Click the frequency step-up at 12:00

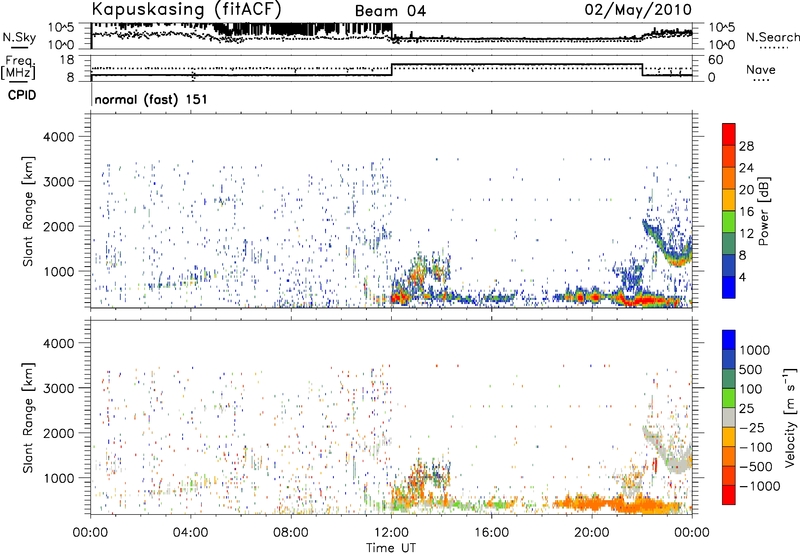point(392,70)
